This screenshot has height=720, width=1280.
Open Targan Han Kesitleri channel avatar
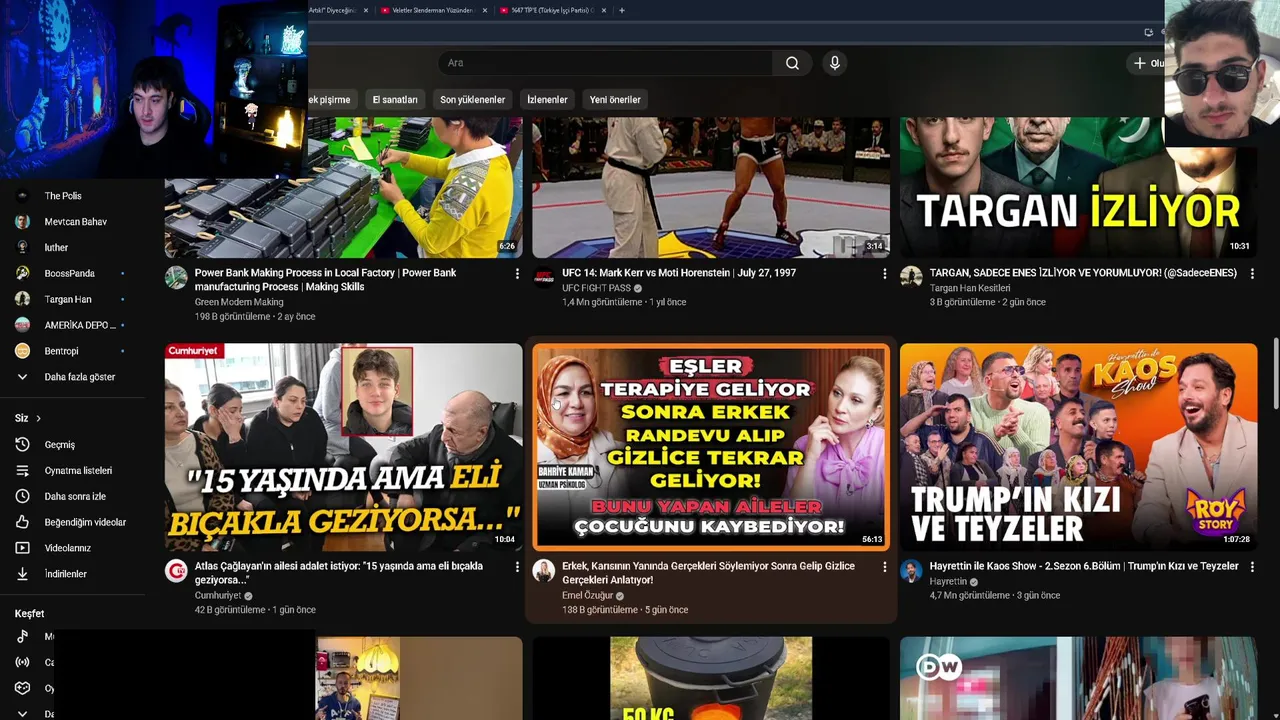(911, 277)
